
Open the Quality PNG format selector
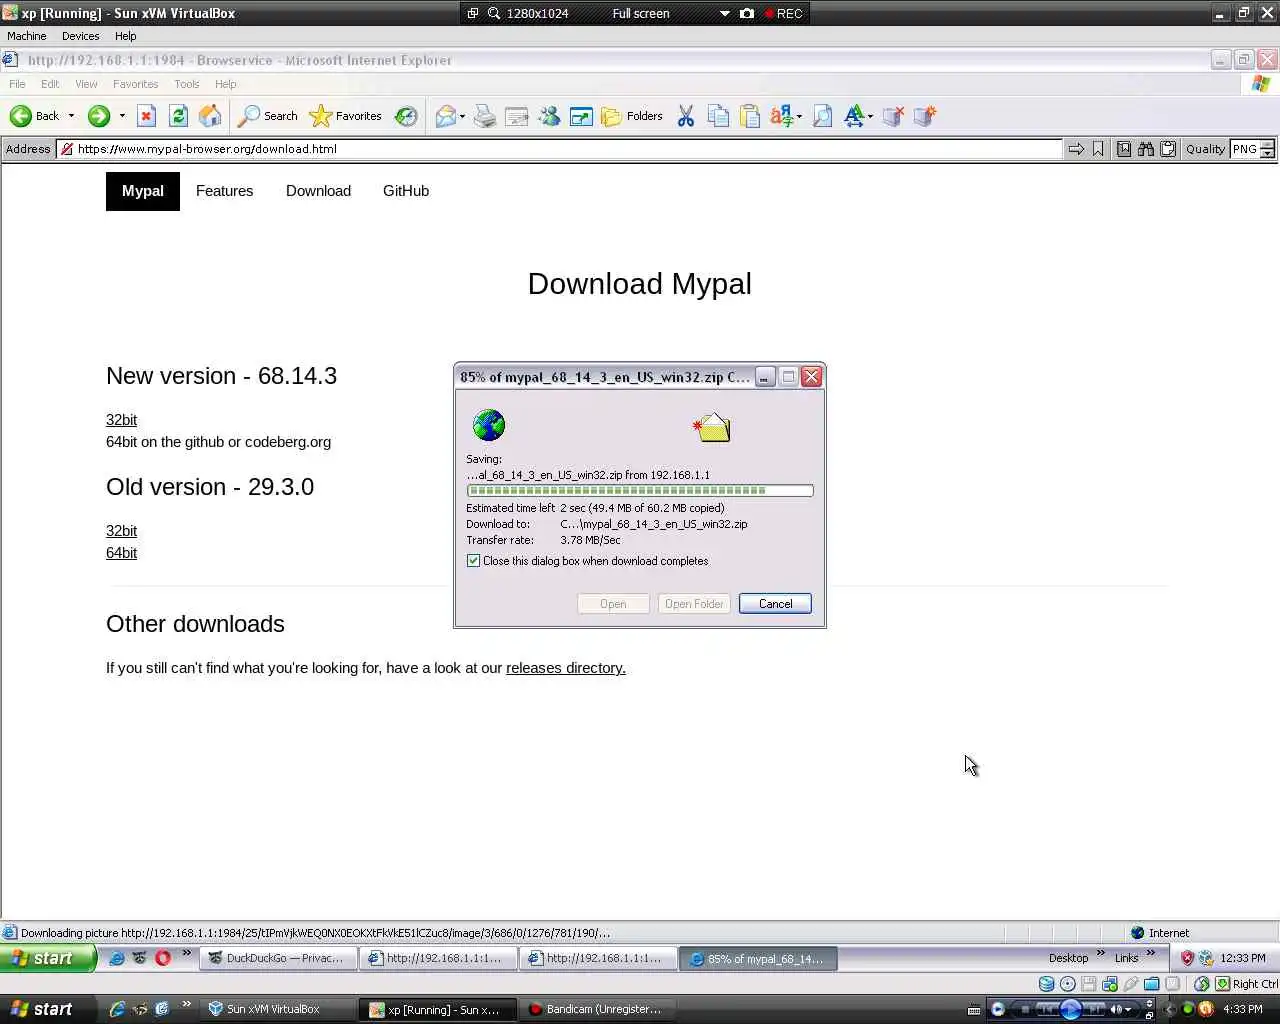(x=1252, y=149)
